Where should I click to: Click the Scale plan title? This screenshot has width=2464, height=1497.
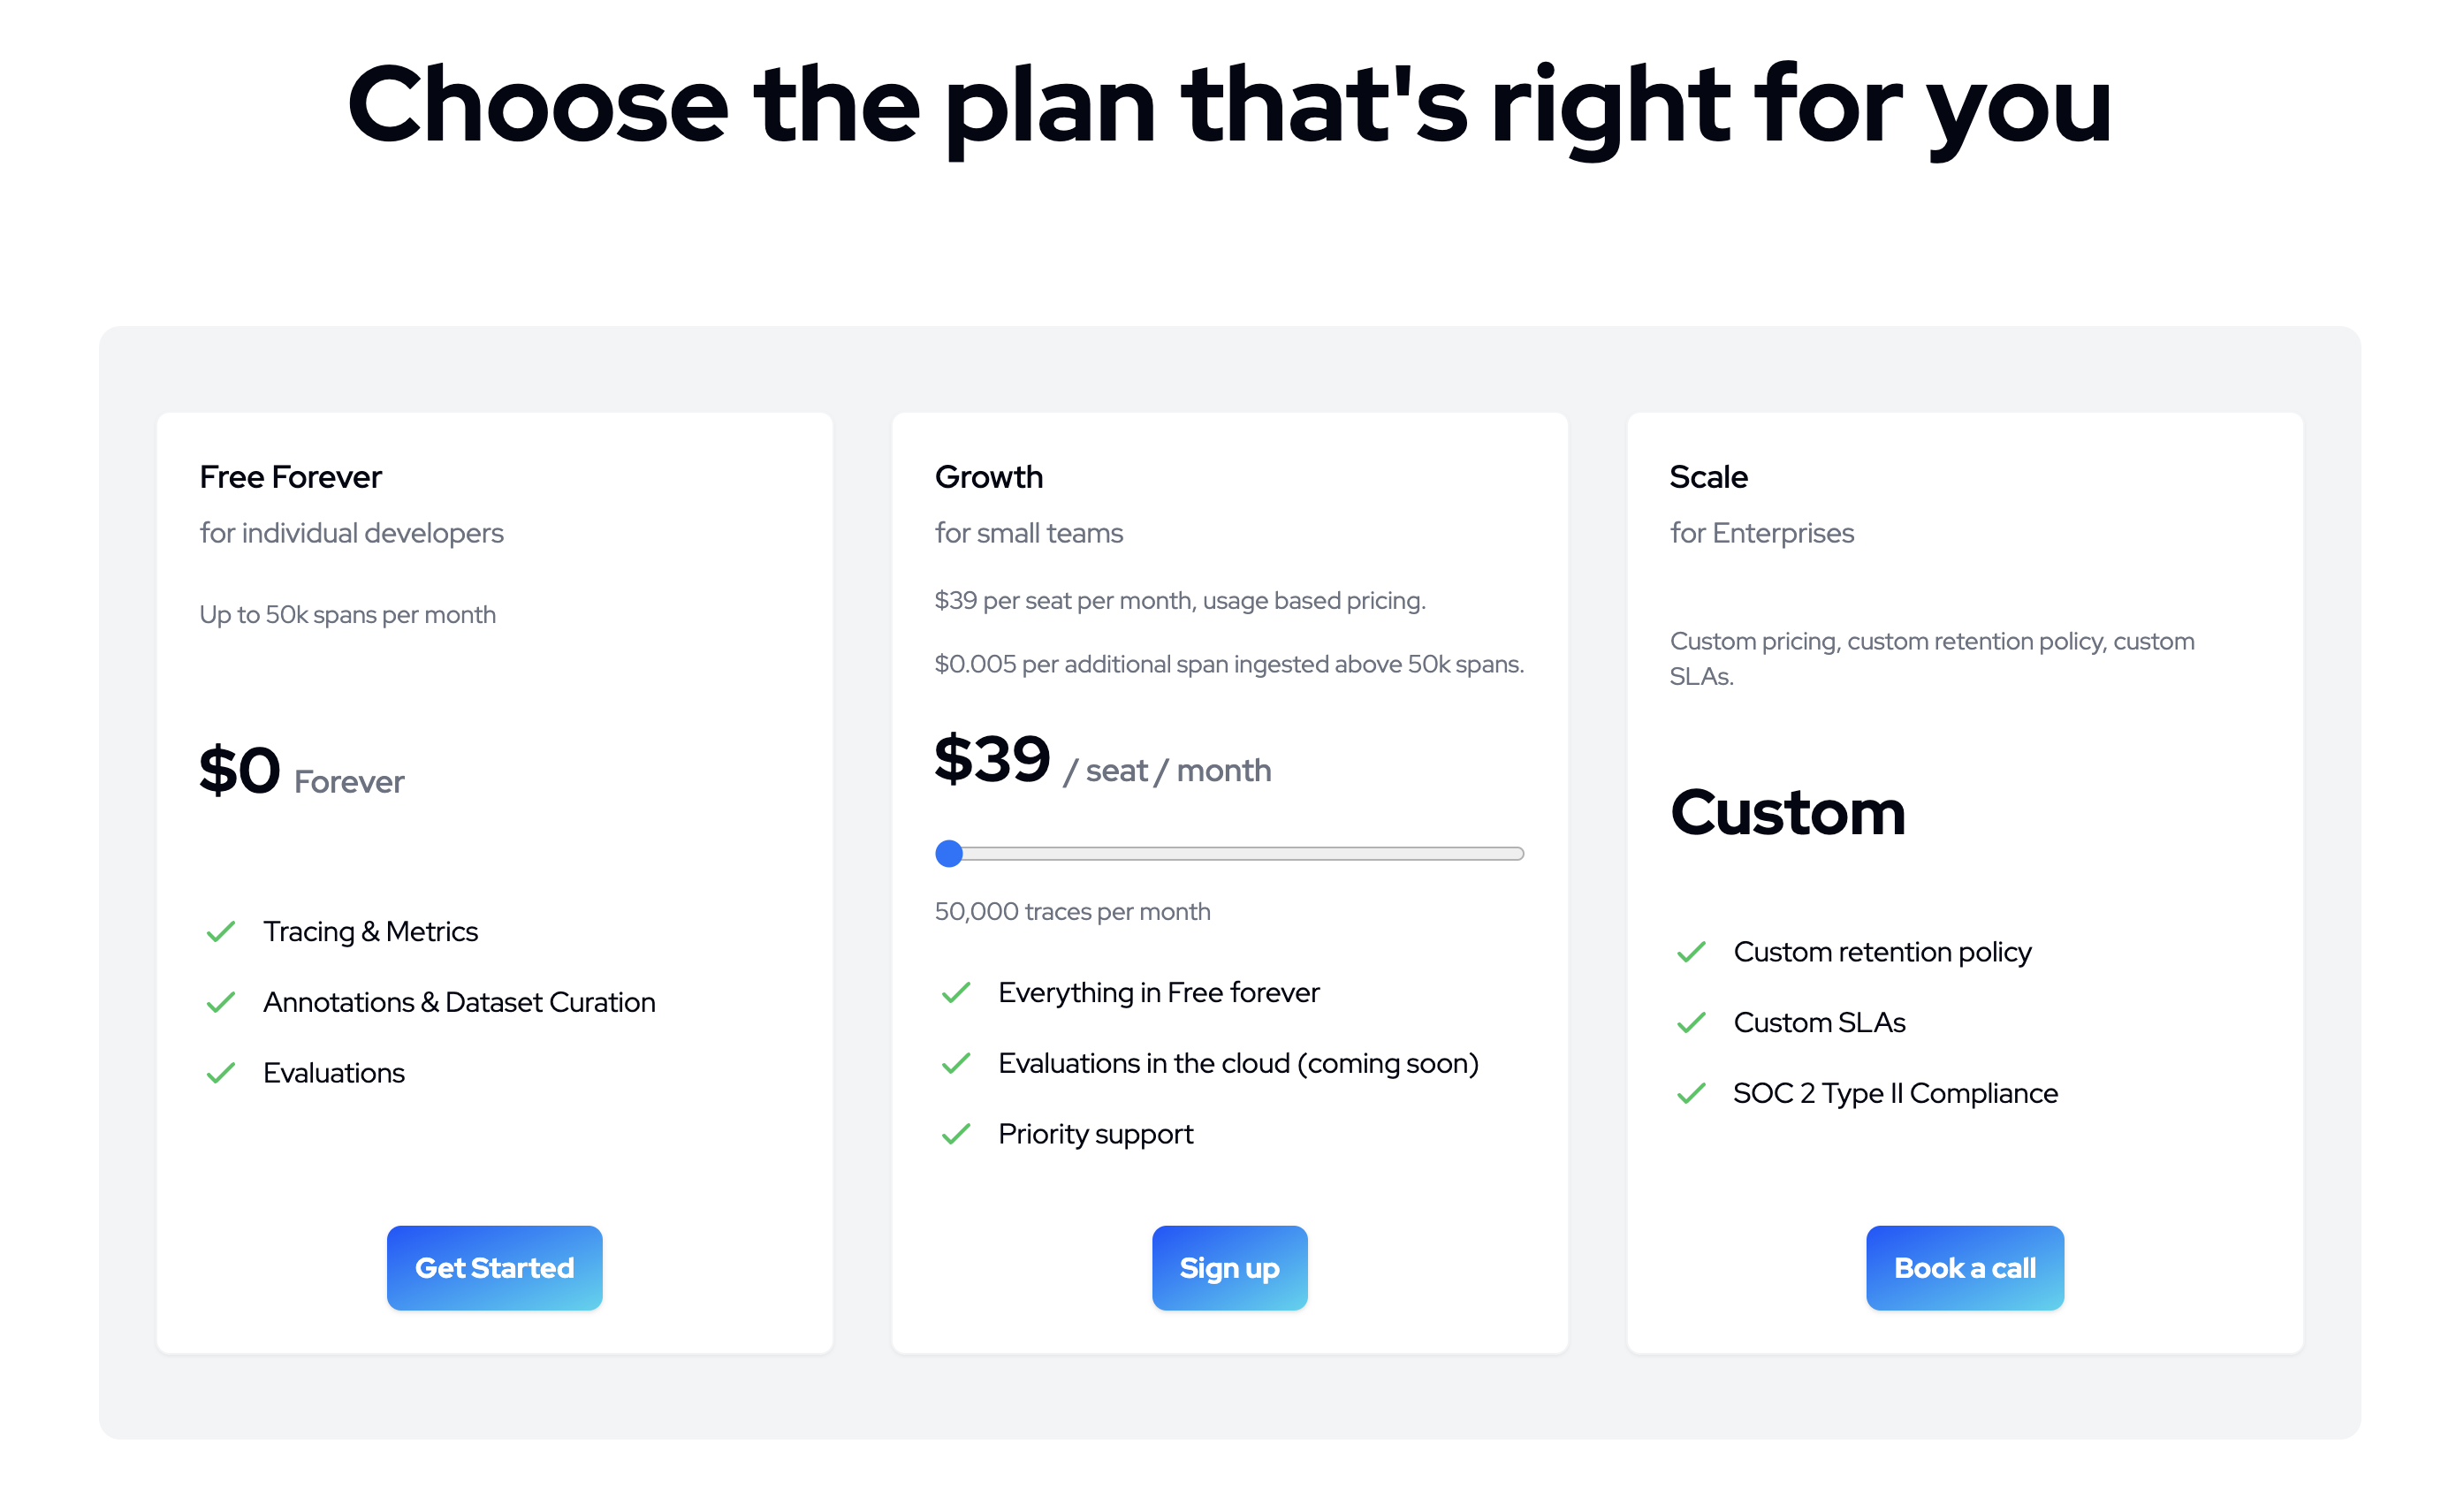1708,477
